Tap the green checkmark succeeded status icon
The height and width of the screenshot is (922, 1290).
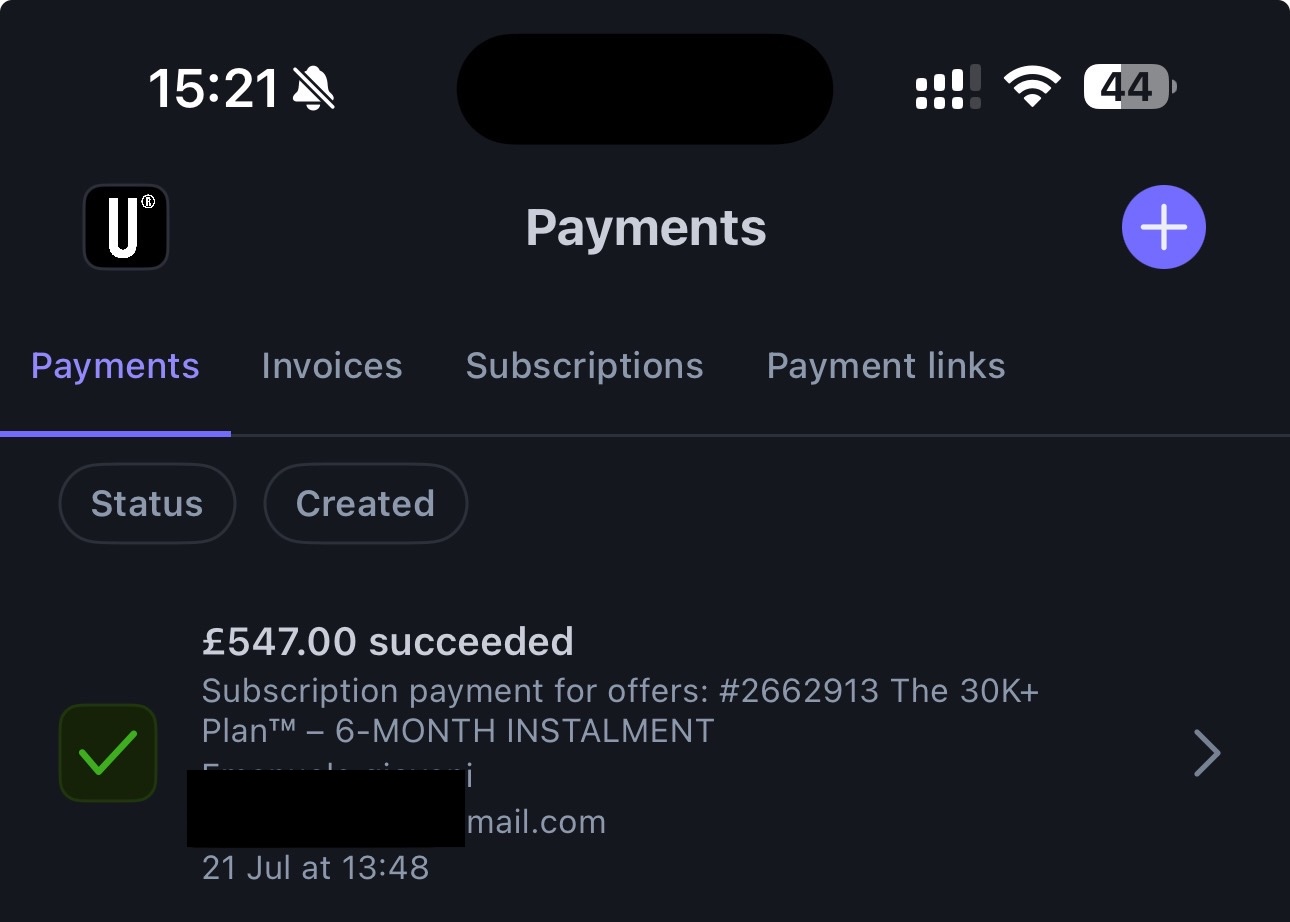[x=108, y=753]
